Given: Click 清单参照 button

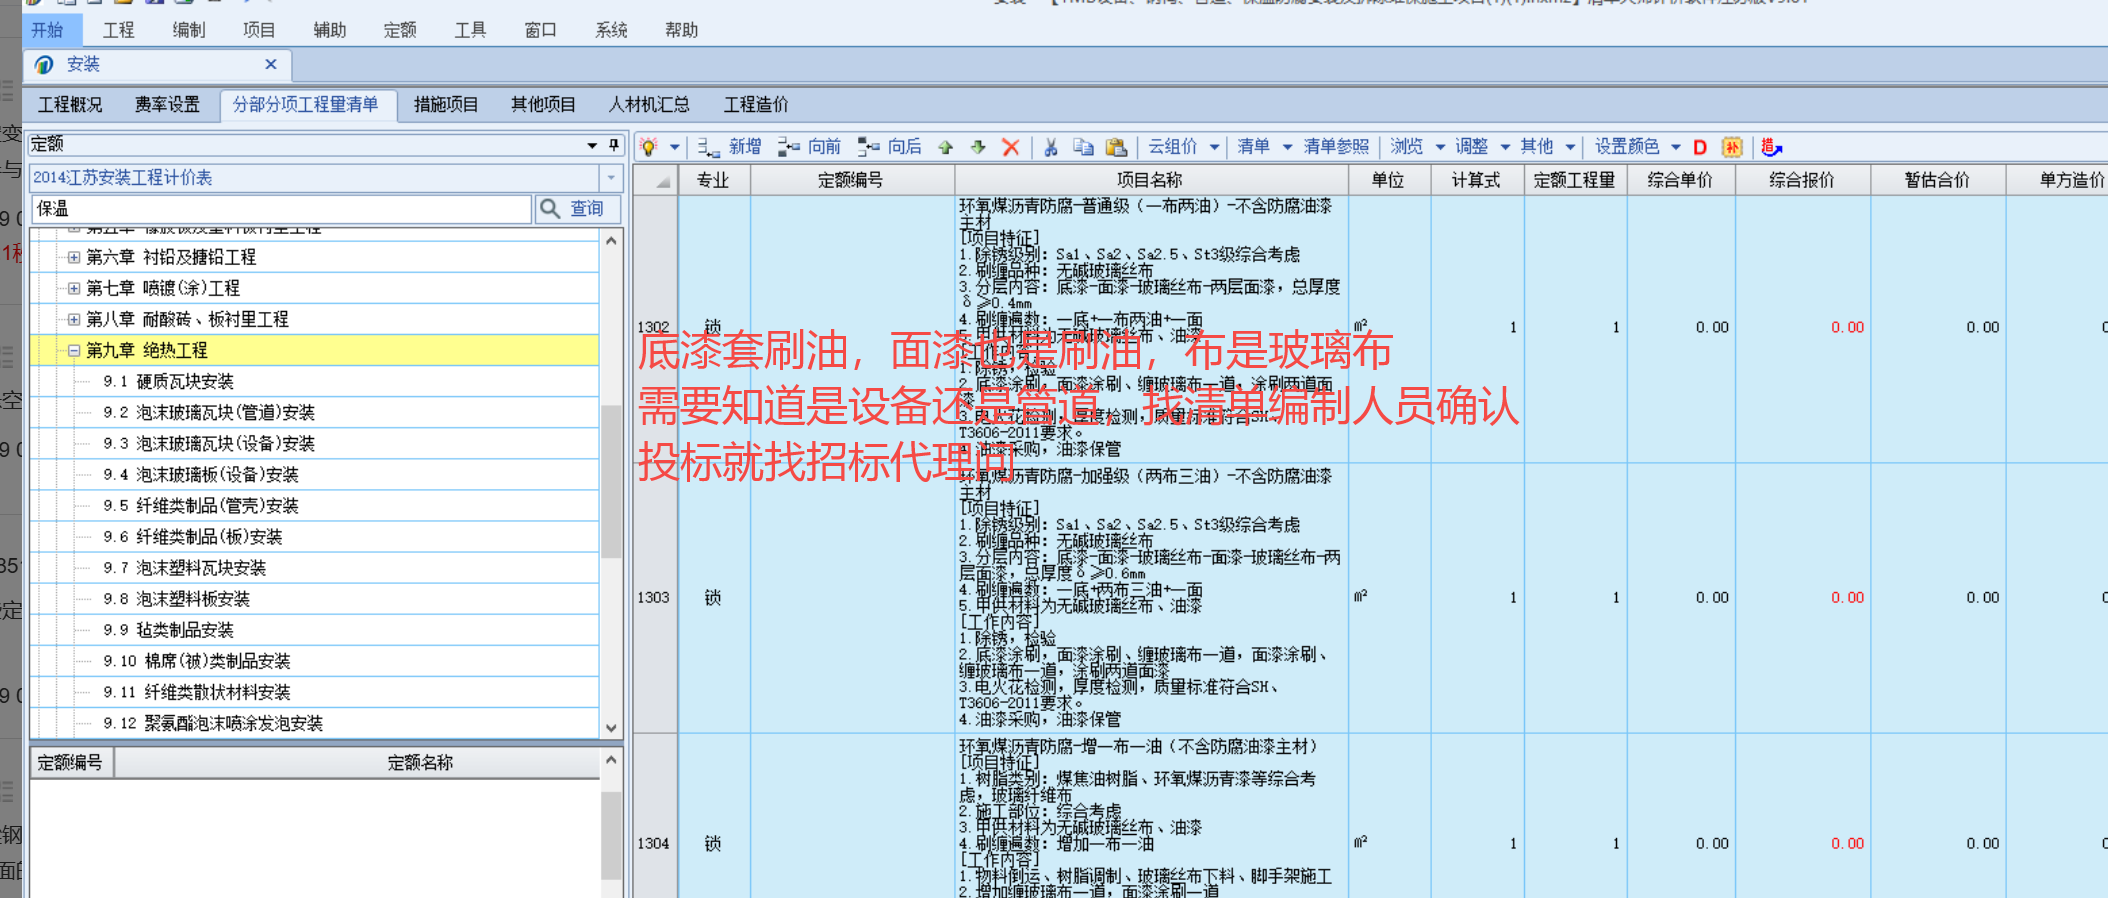Looking at the screenshot, I should 1336,147.
